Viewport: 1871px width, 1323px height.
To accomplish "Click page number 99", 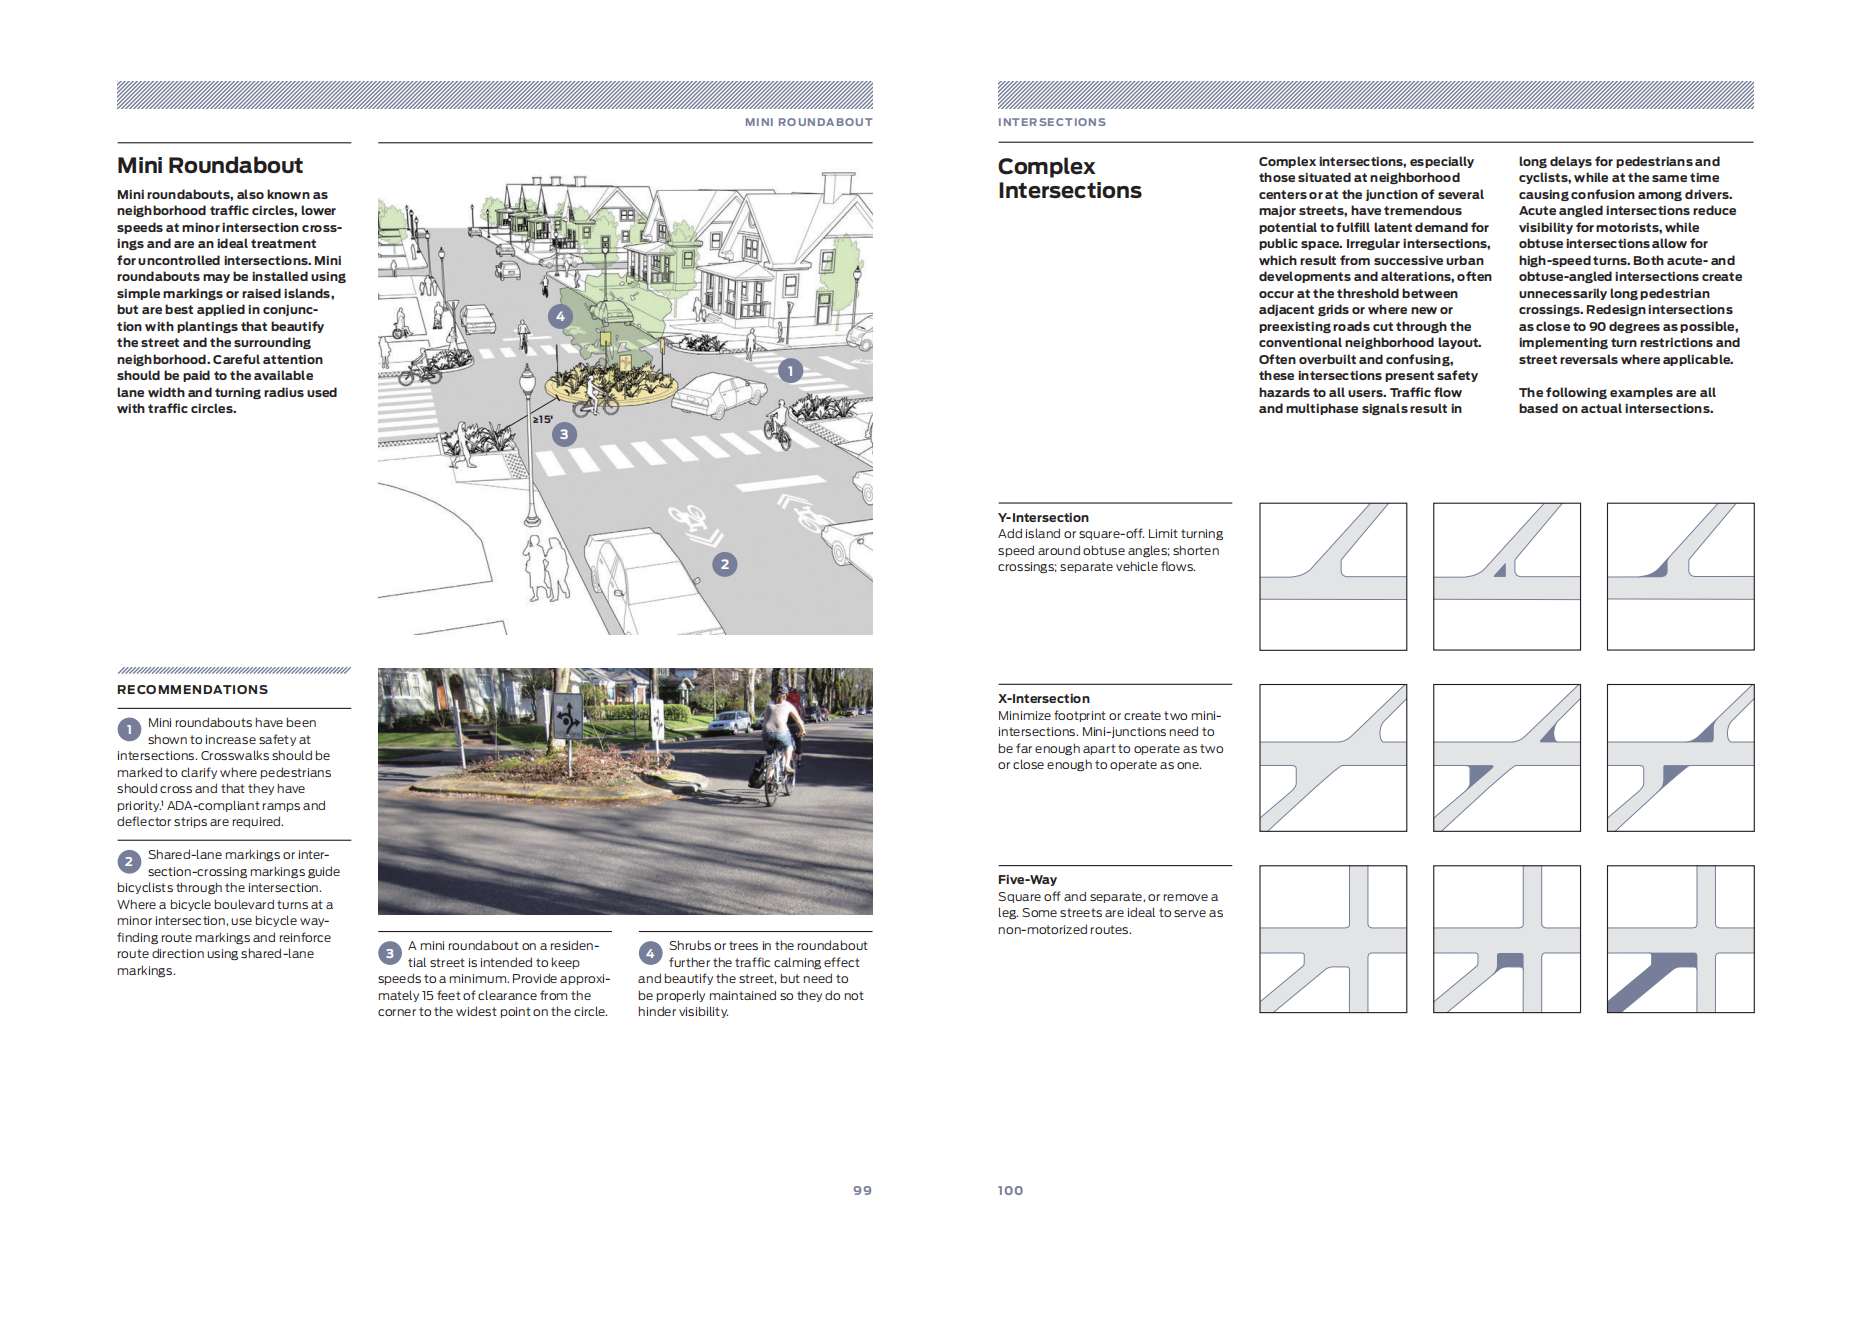I will coord(862,1190).
